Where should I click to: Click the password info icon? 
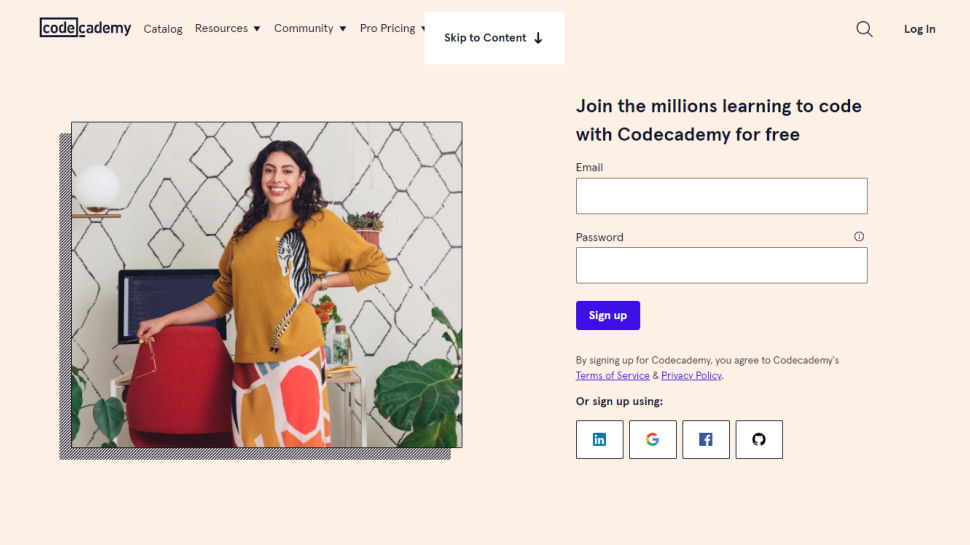pos(859,236)
